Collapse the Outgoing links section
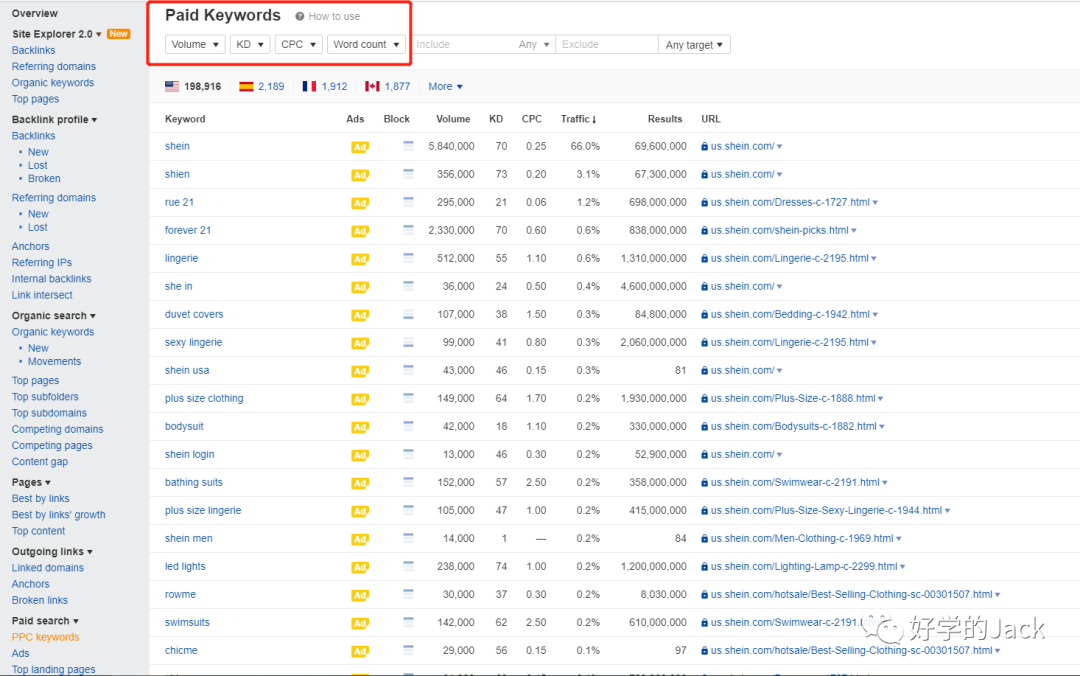This screenshot has height=676, width=1080. (52, 551)
